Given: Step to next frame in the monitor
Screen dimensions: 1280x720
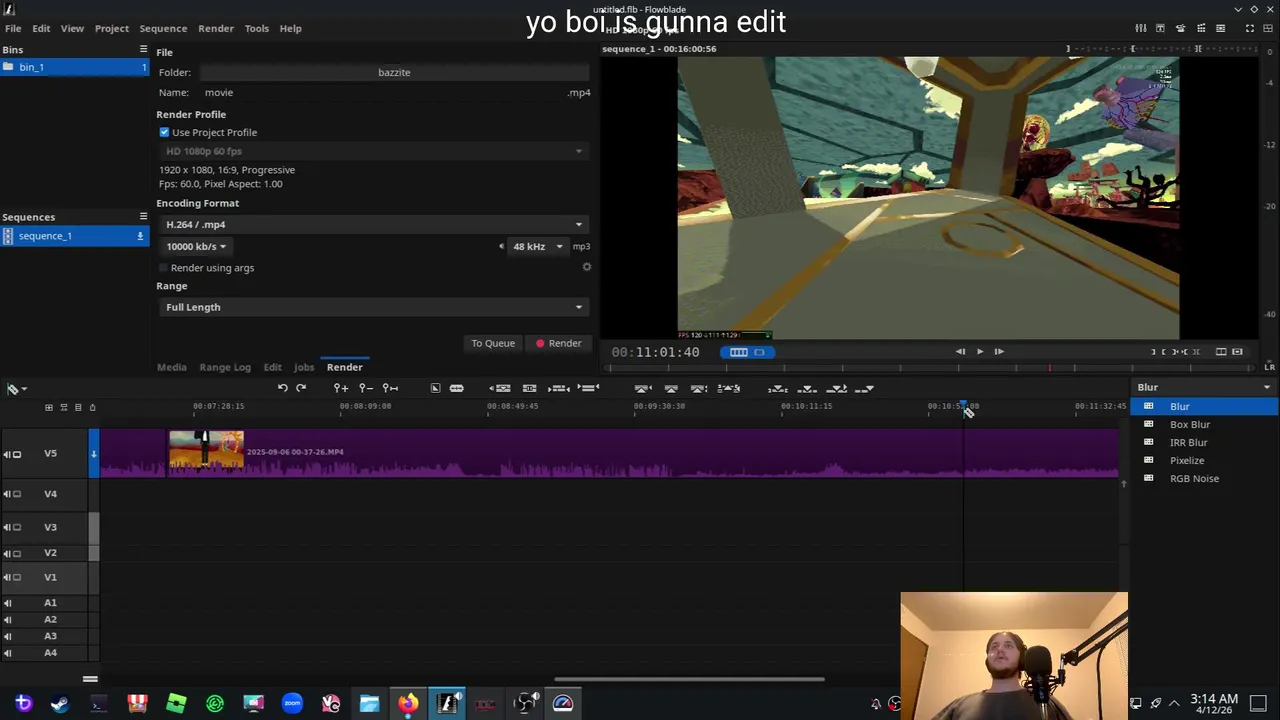Looking at the screenshot, I should point(999,351).
